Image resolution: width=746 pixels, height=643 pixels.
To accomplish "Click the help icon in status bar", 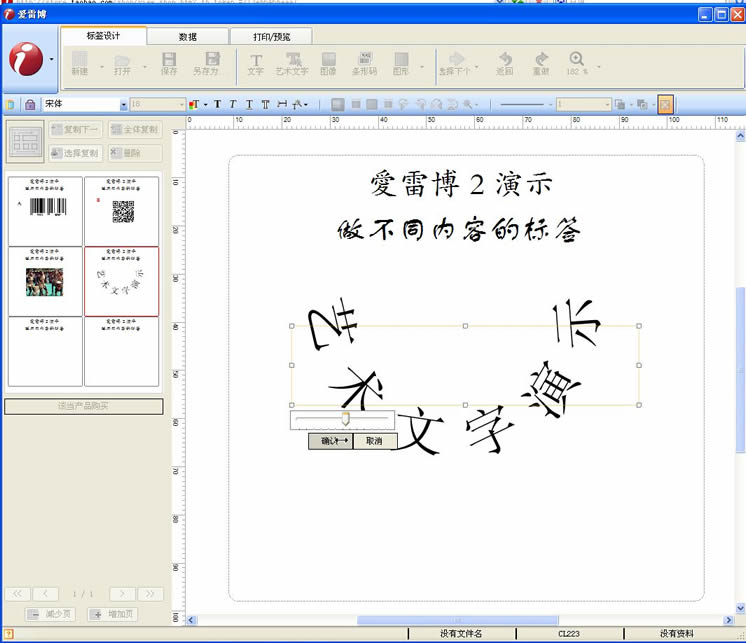I will pyautogui.click(x=8, y=633).
